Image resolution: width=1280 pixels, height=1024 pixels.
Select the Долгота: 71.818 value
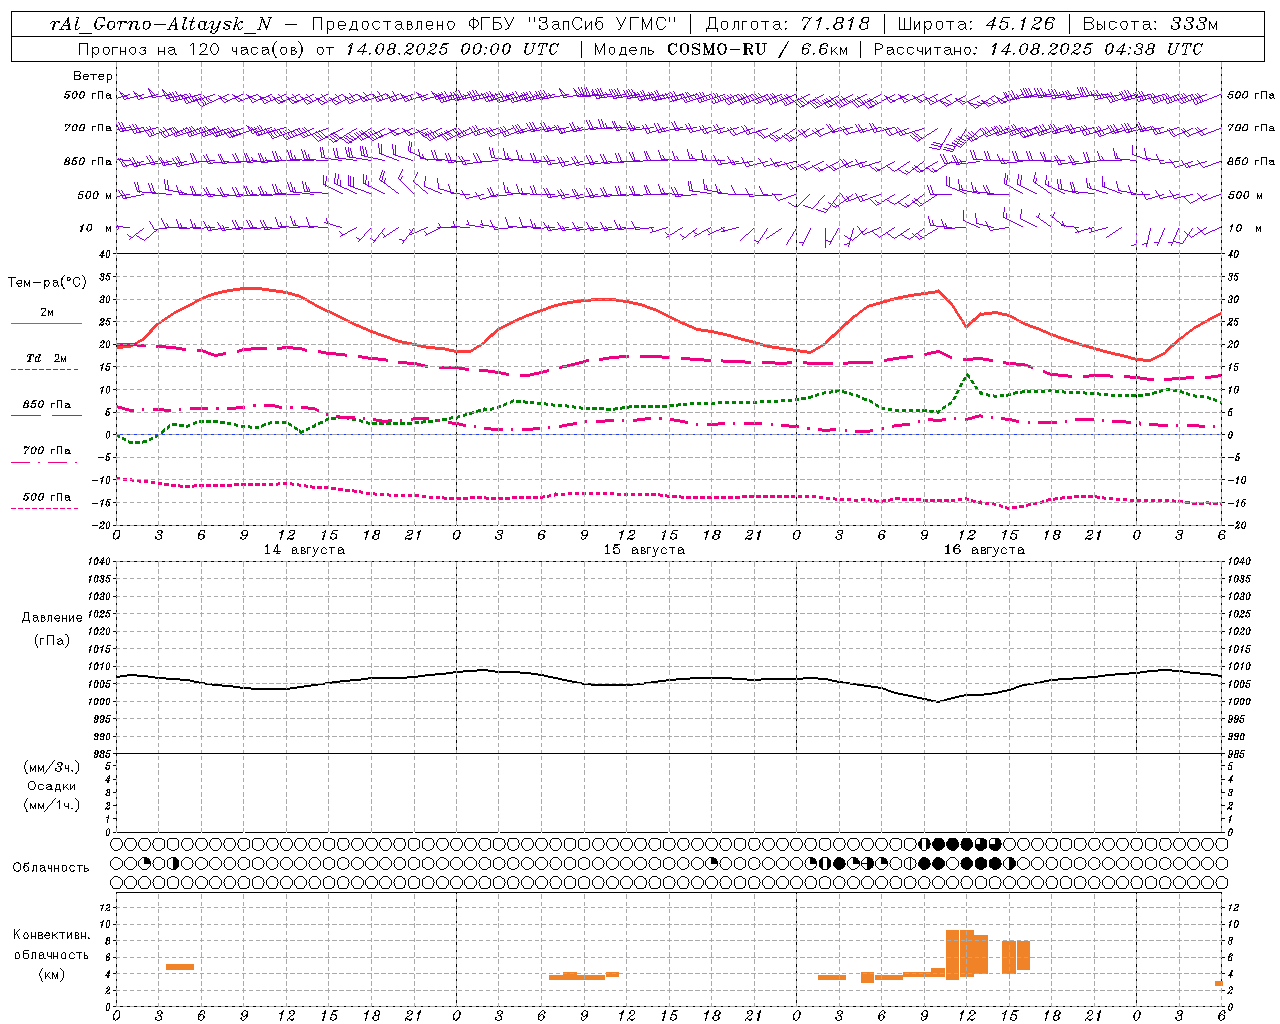[788, 24]
